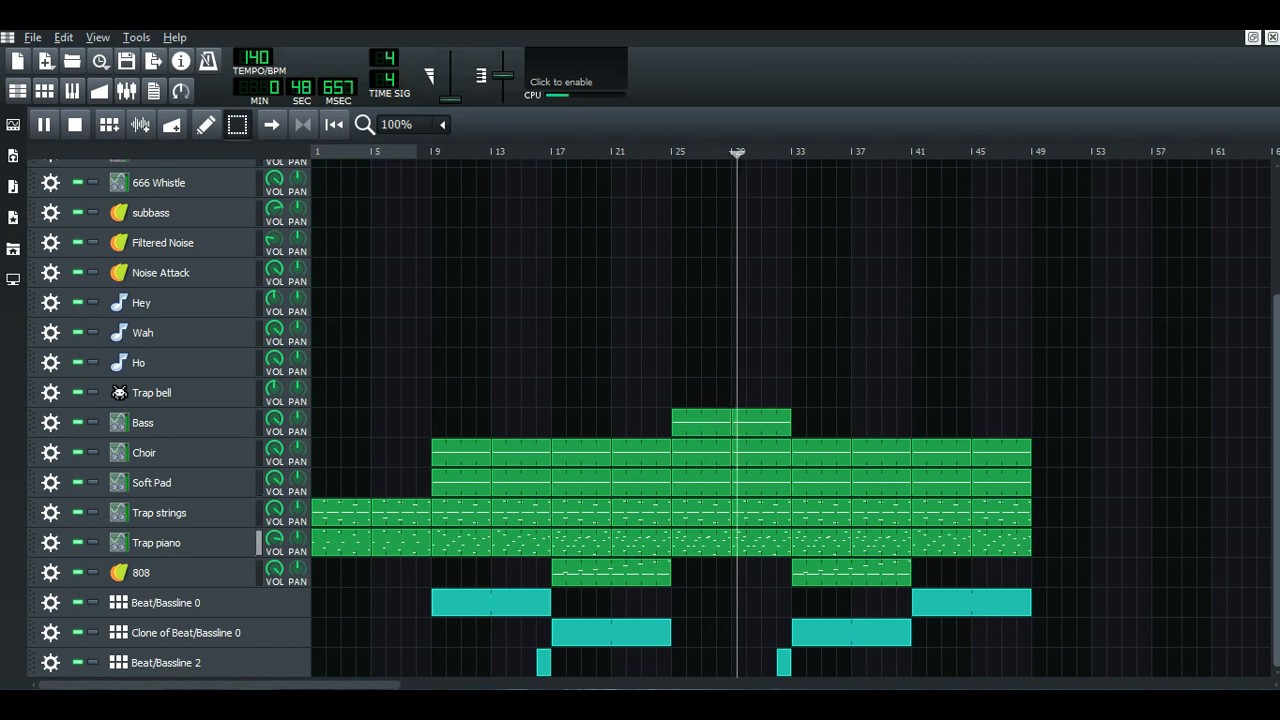
Task: Open an existing project with the folder icon
Action: coord(72,61)
